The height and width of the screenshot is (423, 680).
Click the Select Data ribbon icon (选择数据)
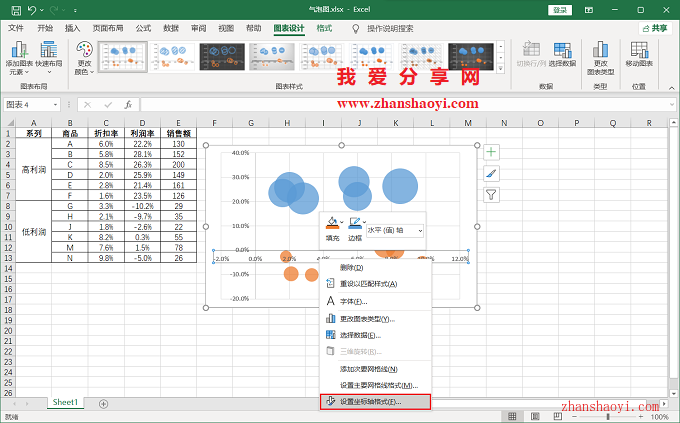pos(562,54)
